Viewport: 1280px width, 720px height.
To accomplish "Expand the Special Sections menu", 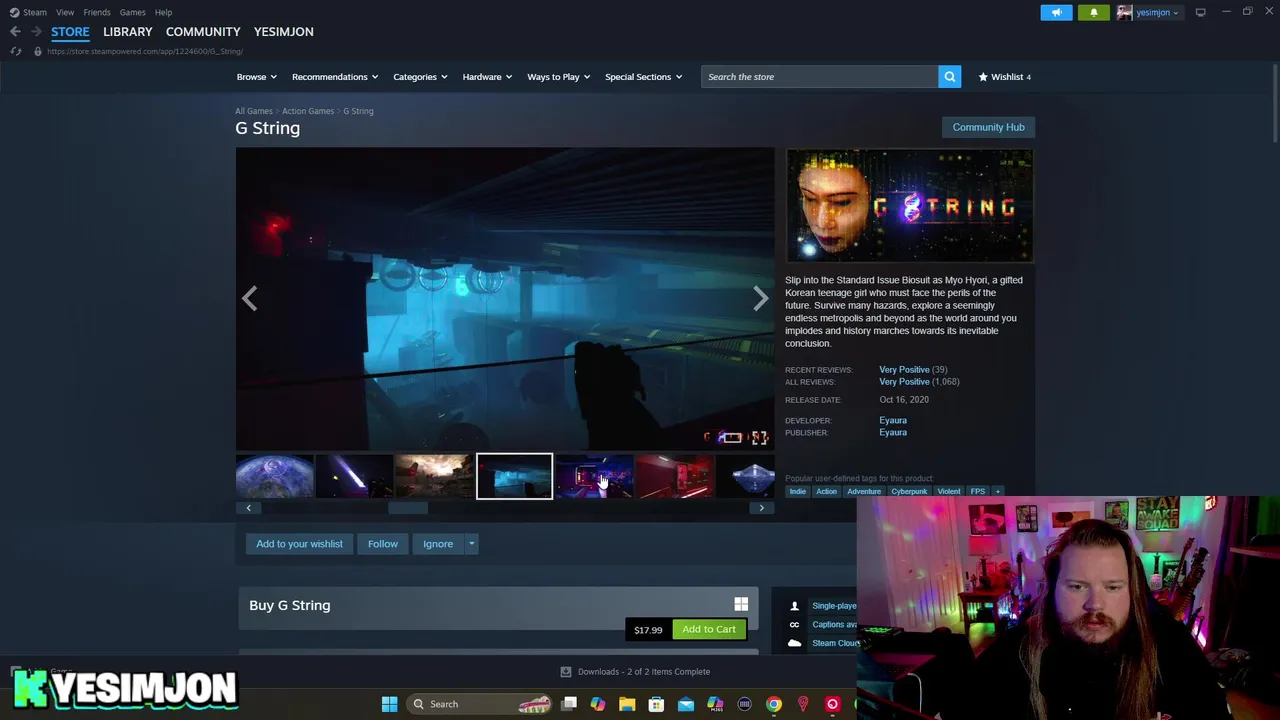I will [x=643, y=77].
